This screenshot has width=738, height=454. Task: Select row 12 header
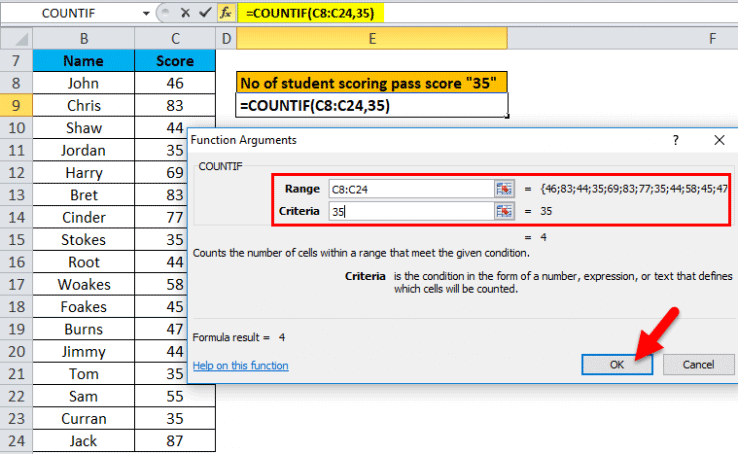coord(16,173)
